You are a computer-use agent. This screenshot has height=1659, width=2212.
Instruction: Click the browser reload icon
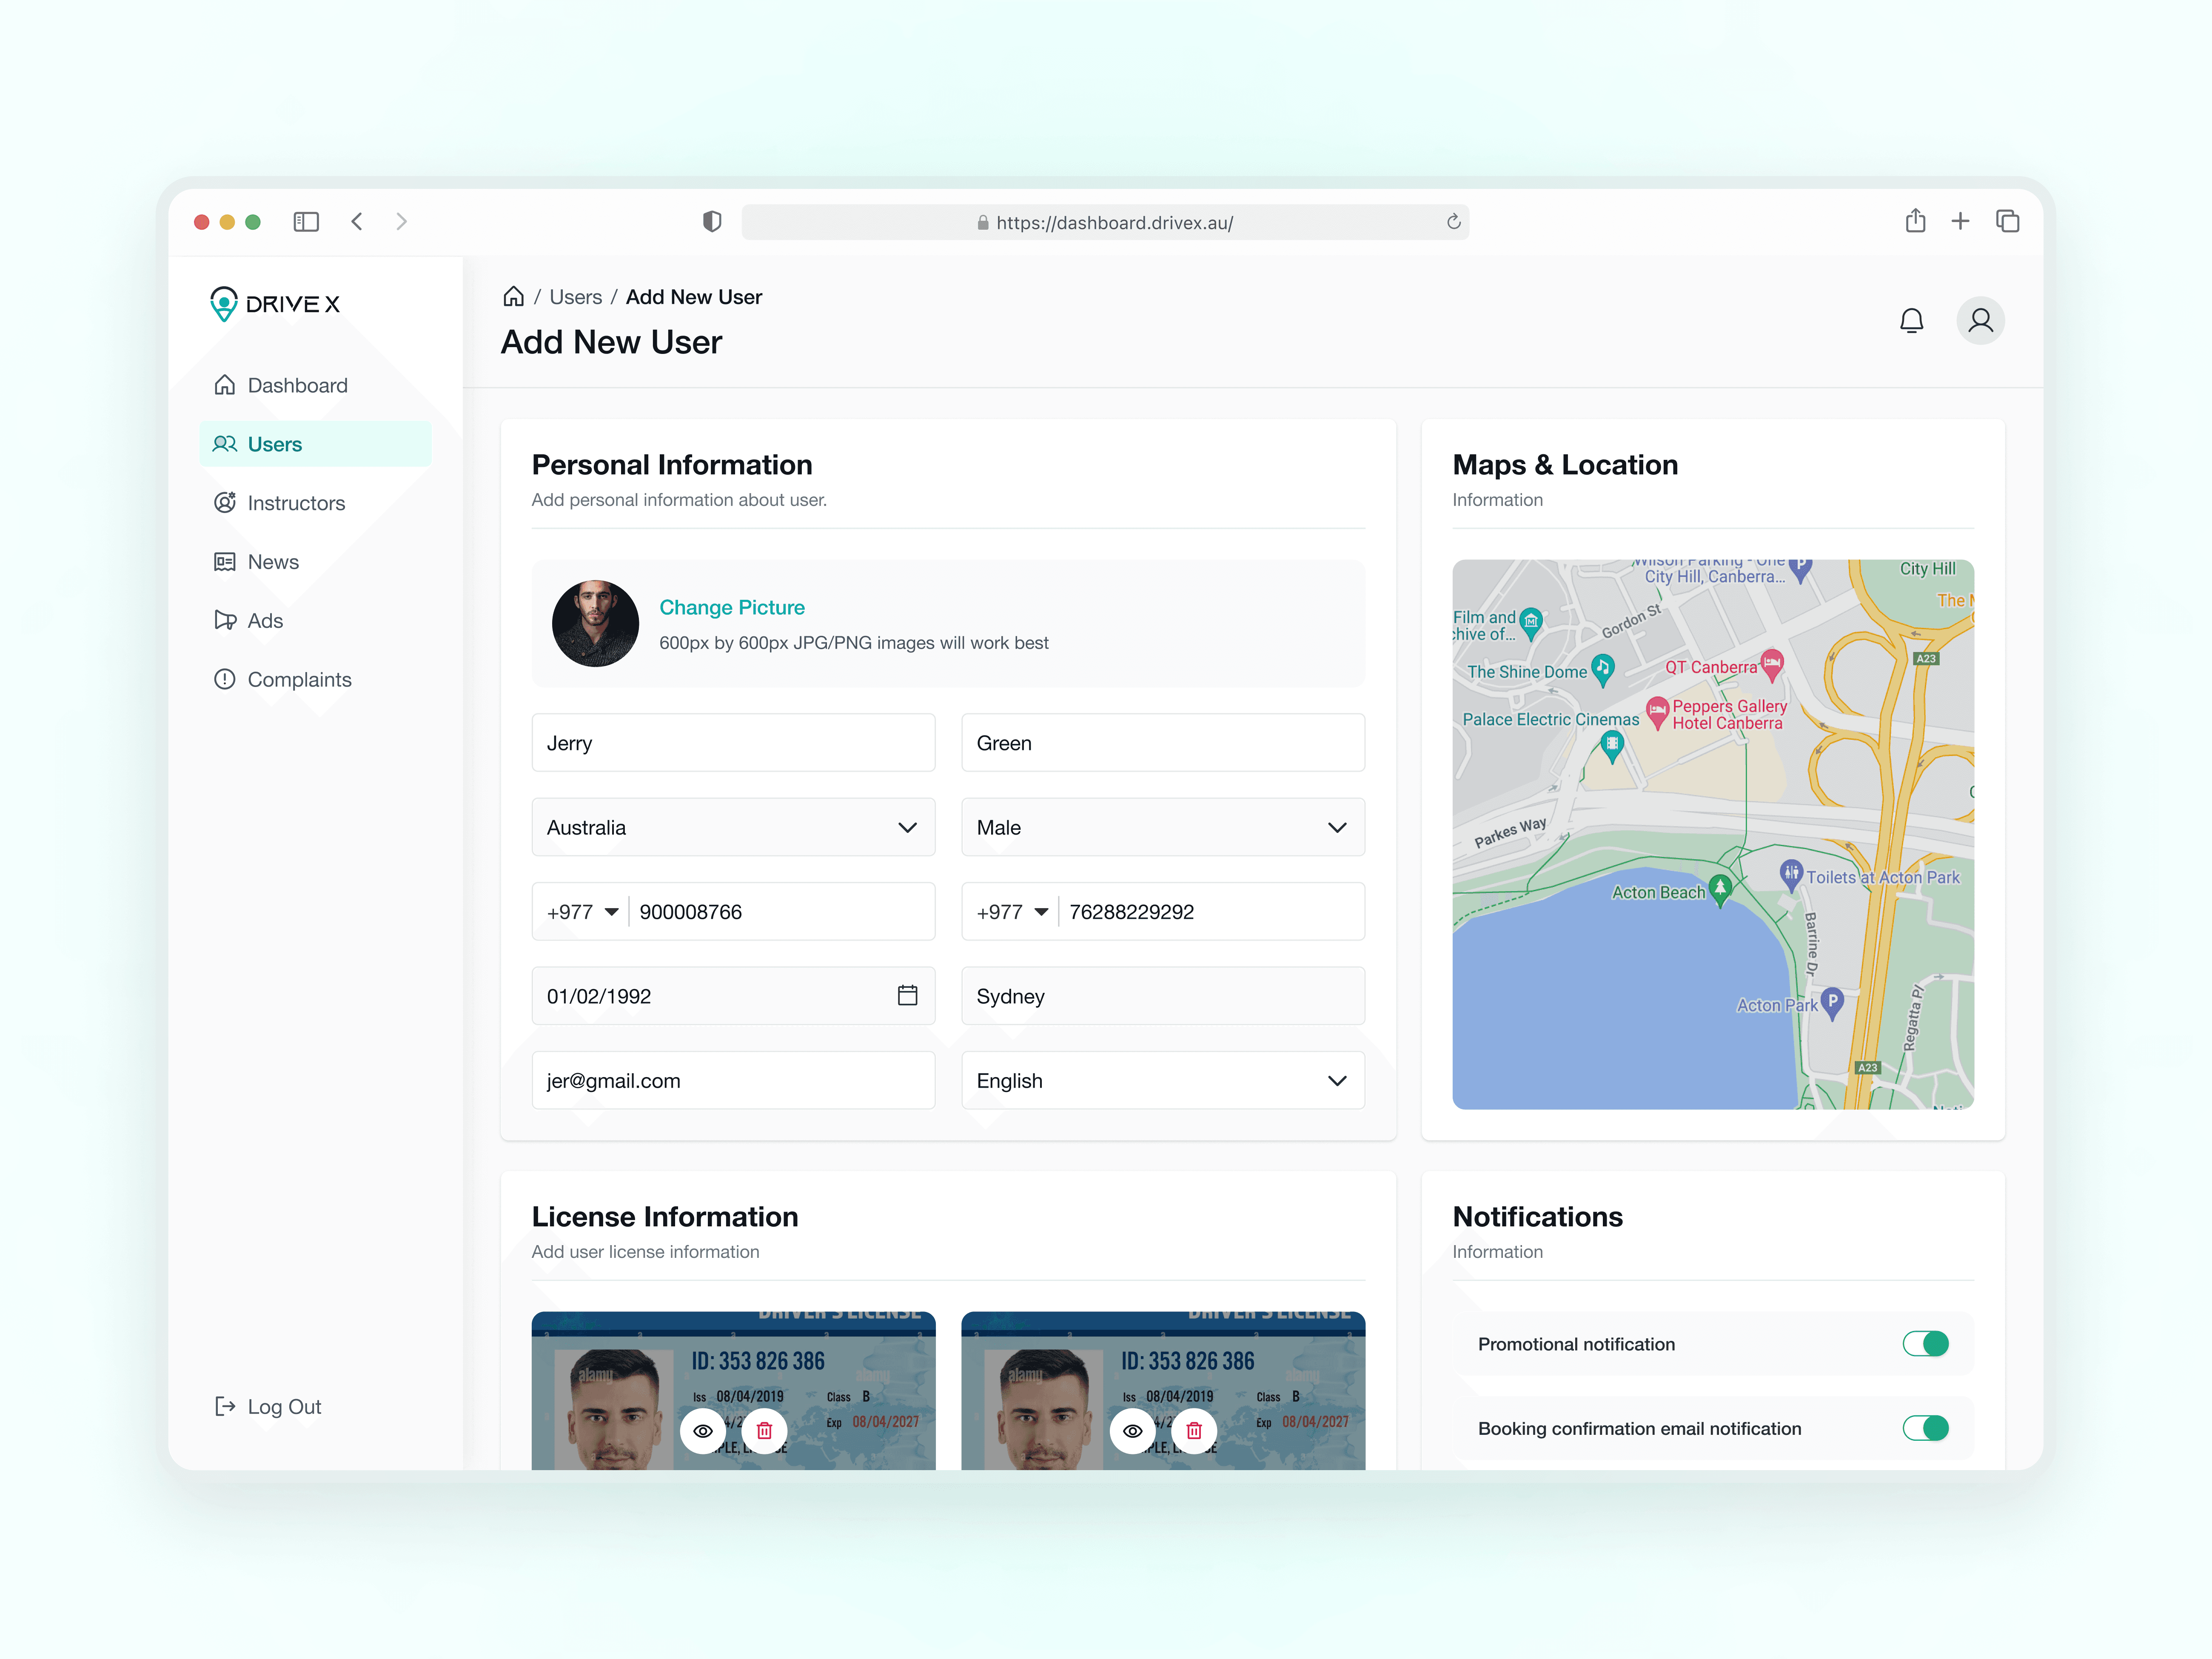1453,222
